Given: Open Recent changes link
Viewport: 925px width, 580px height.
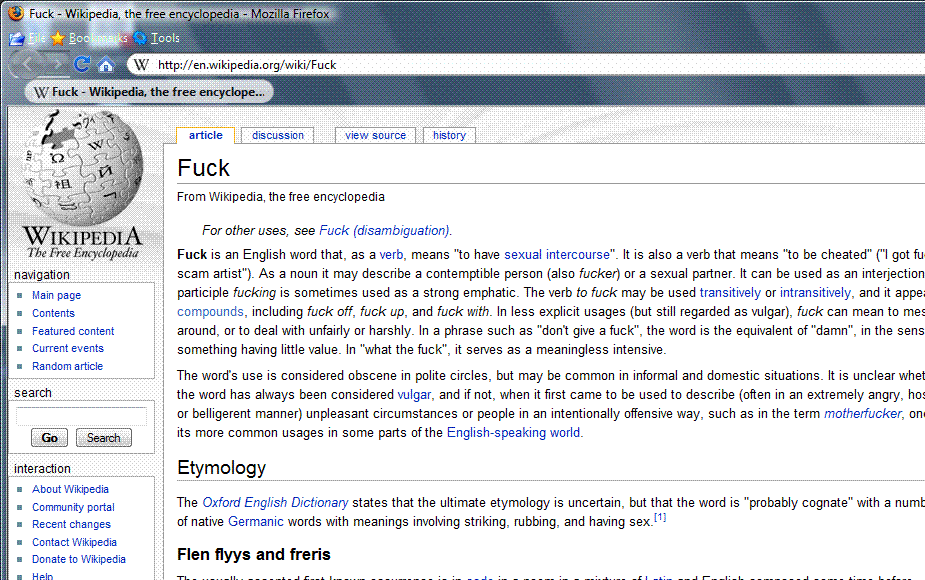Looking at the screenshot, I should 71,524.
